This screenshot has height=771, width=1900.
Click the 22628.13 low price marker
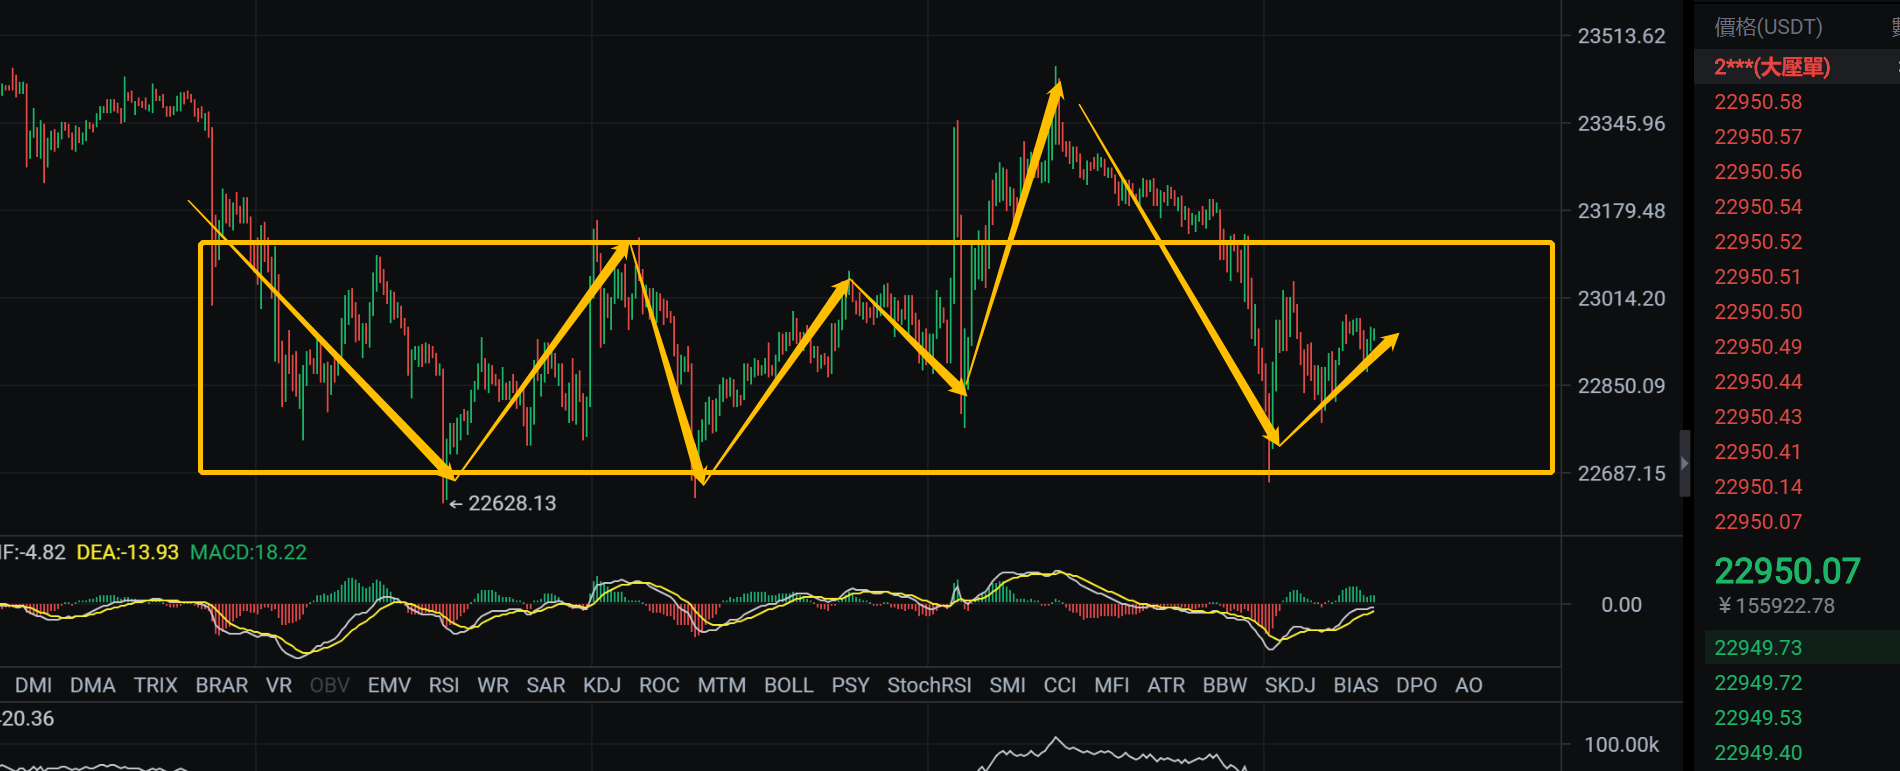[x=511, y=503]
